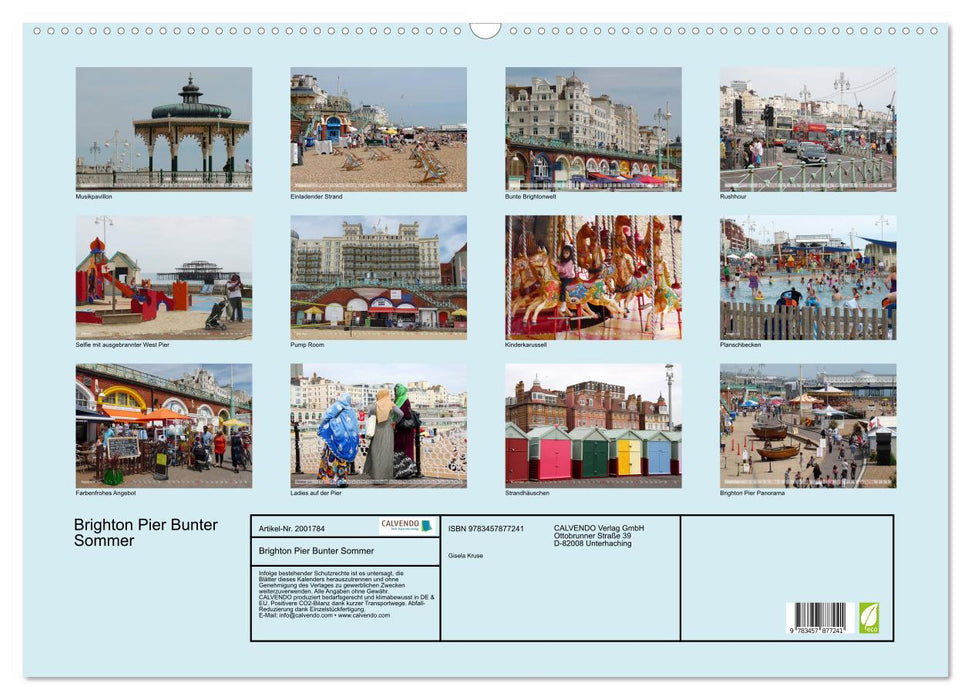Open the Brighton Pier Panorama photo

coord(804,425)
